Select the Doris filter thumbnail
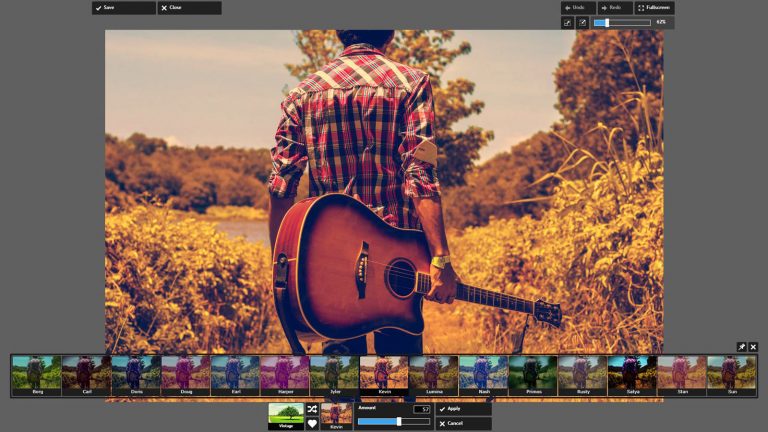 click(x=136, y=376)
